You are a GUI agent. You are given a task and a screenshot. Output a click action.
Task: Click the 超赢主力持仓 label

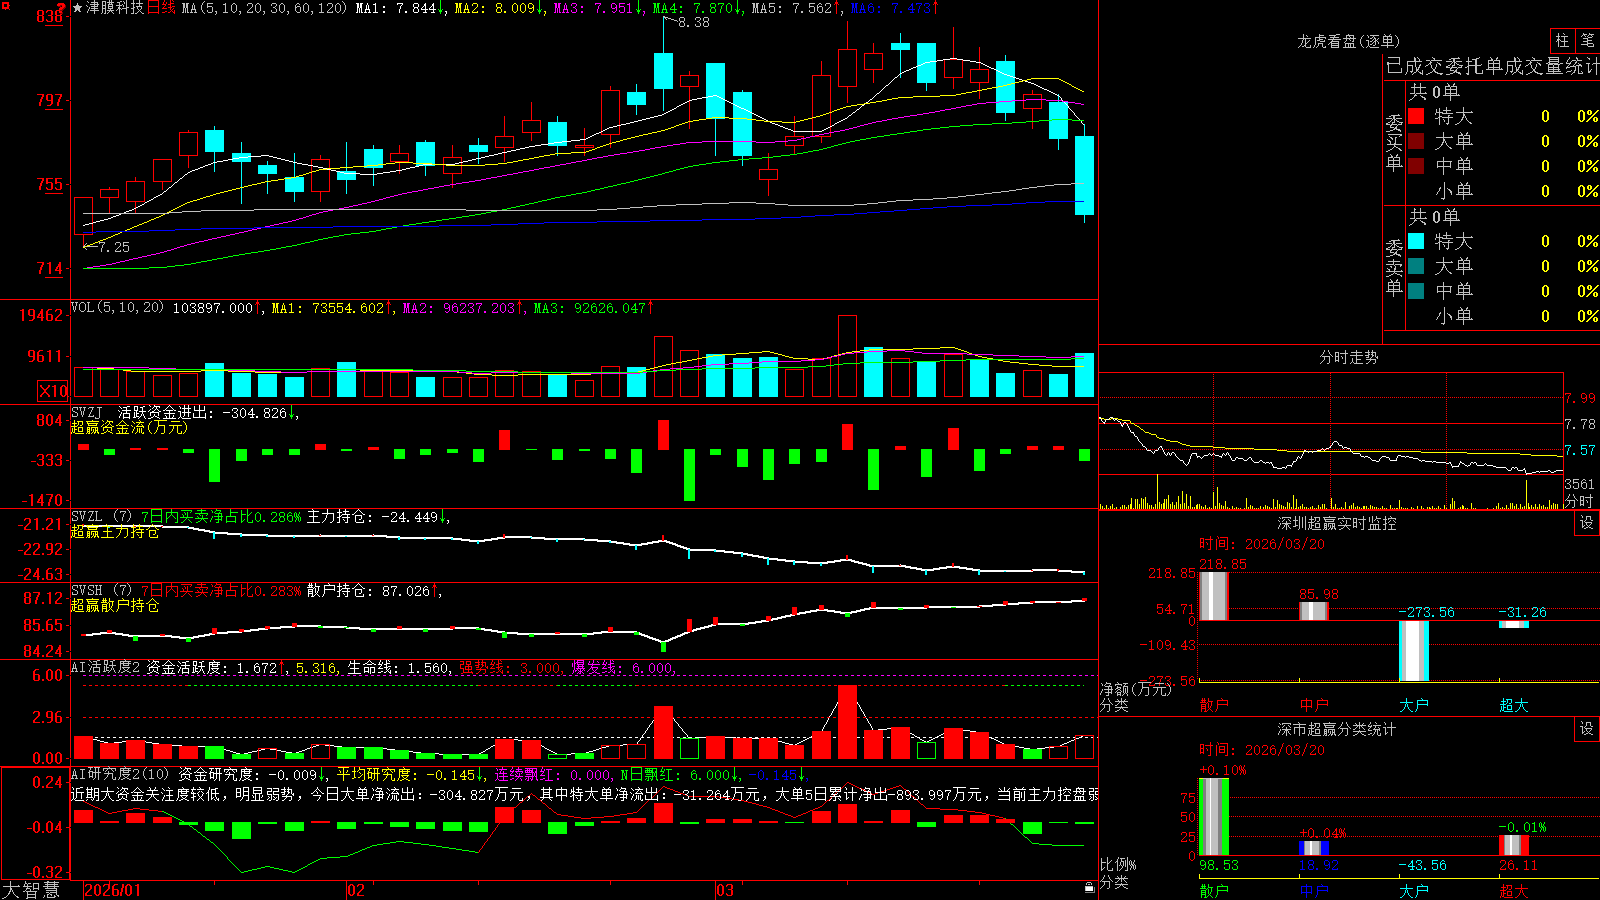click(115, 532)
